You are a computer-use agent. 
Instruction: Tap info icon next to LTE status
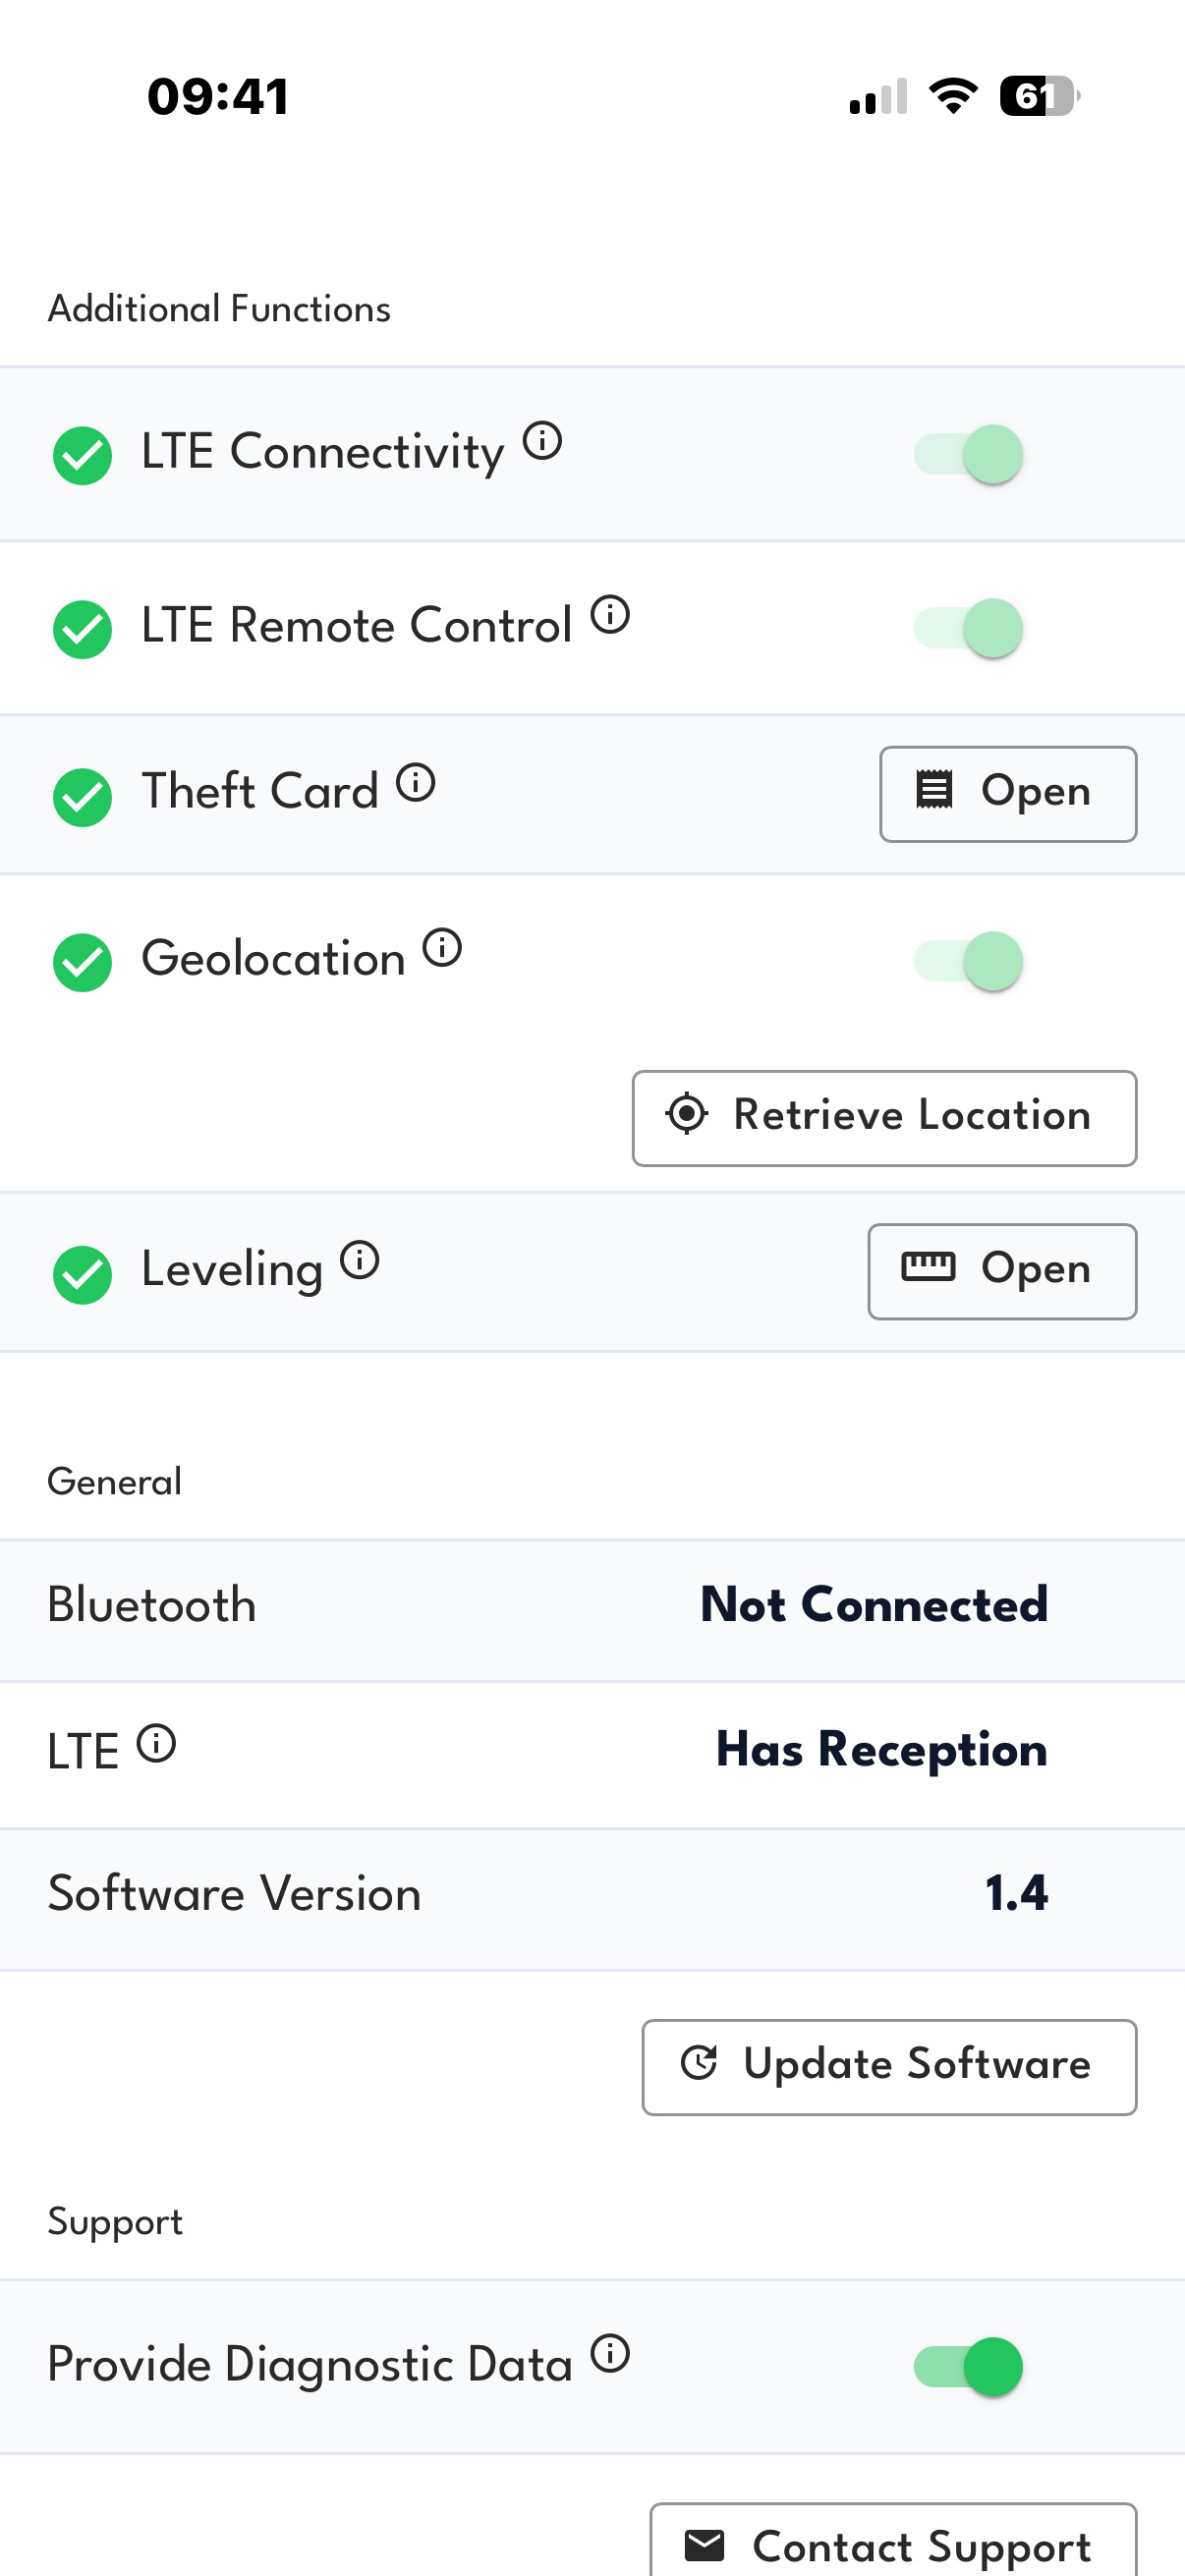pos(157,1743)
